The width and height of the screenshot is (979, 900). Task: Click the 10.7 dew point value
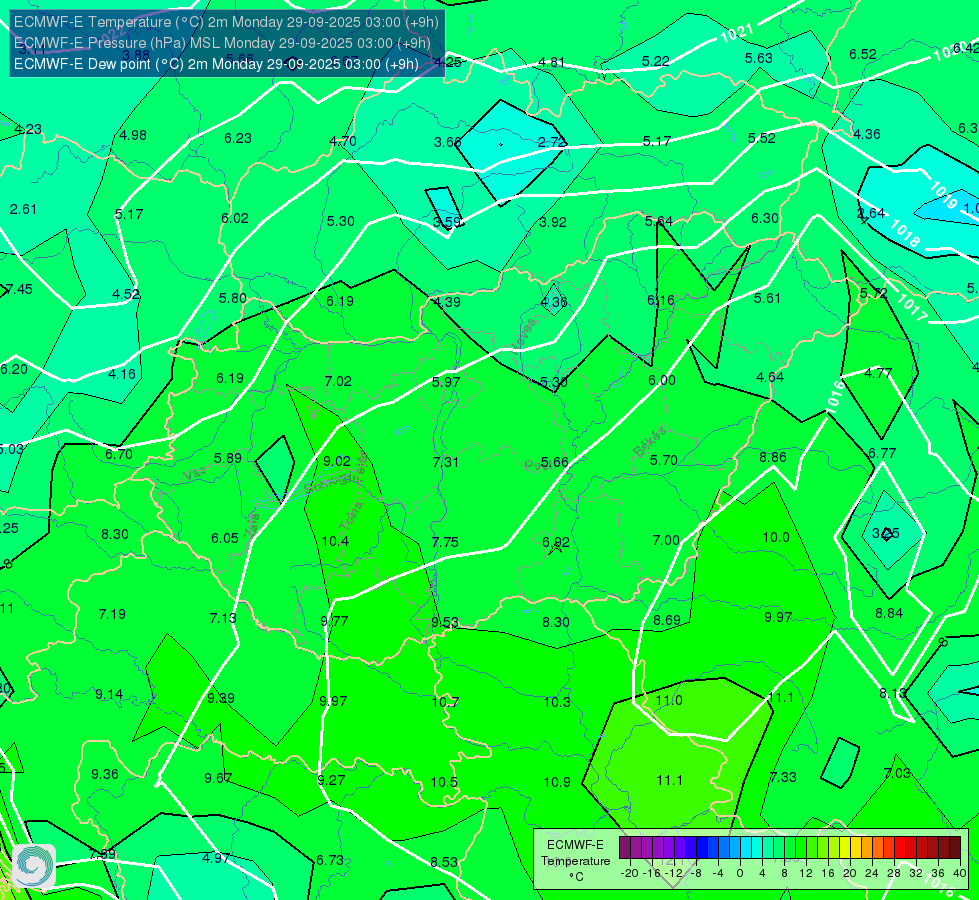point(445,703)
